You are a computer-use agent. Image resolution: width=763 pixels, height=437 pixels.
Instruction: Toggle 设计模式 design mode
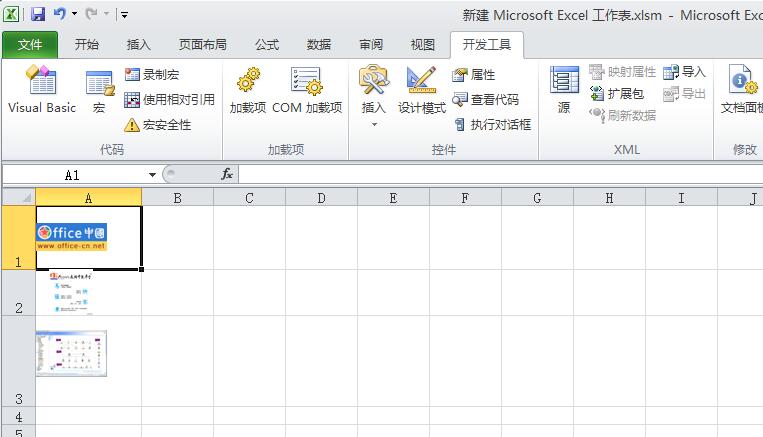(421, 91)
